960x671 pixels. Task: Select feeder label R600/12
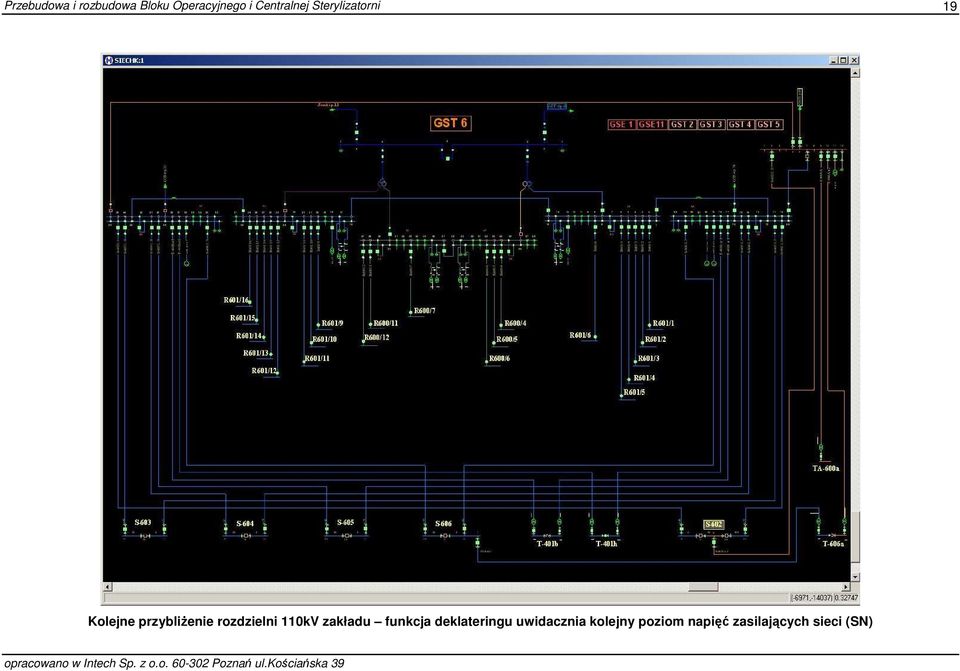377,337
